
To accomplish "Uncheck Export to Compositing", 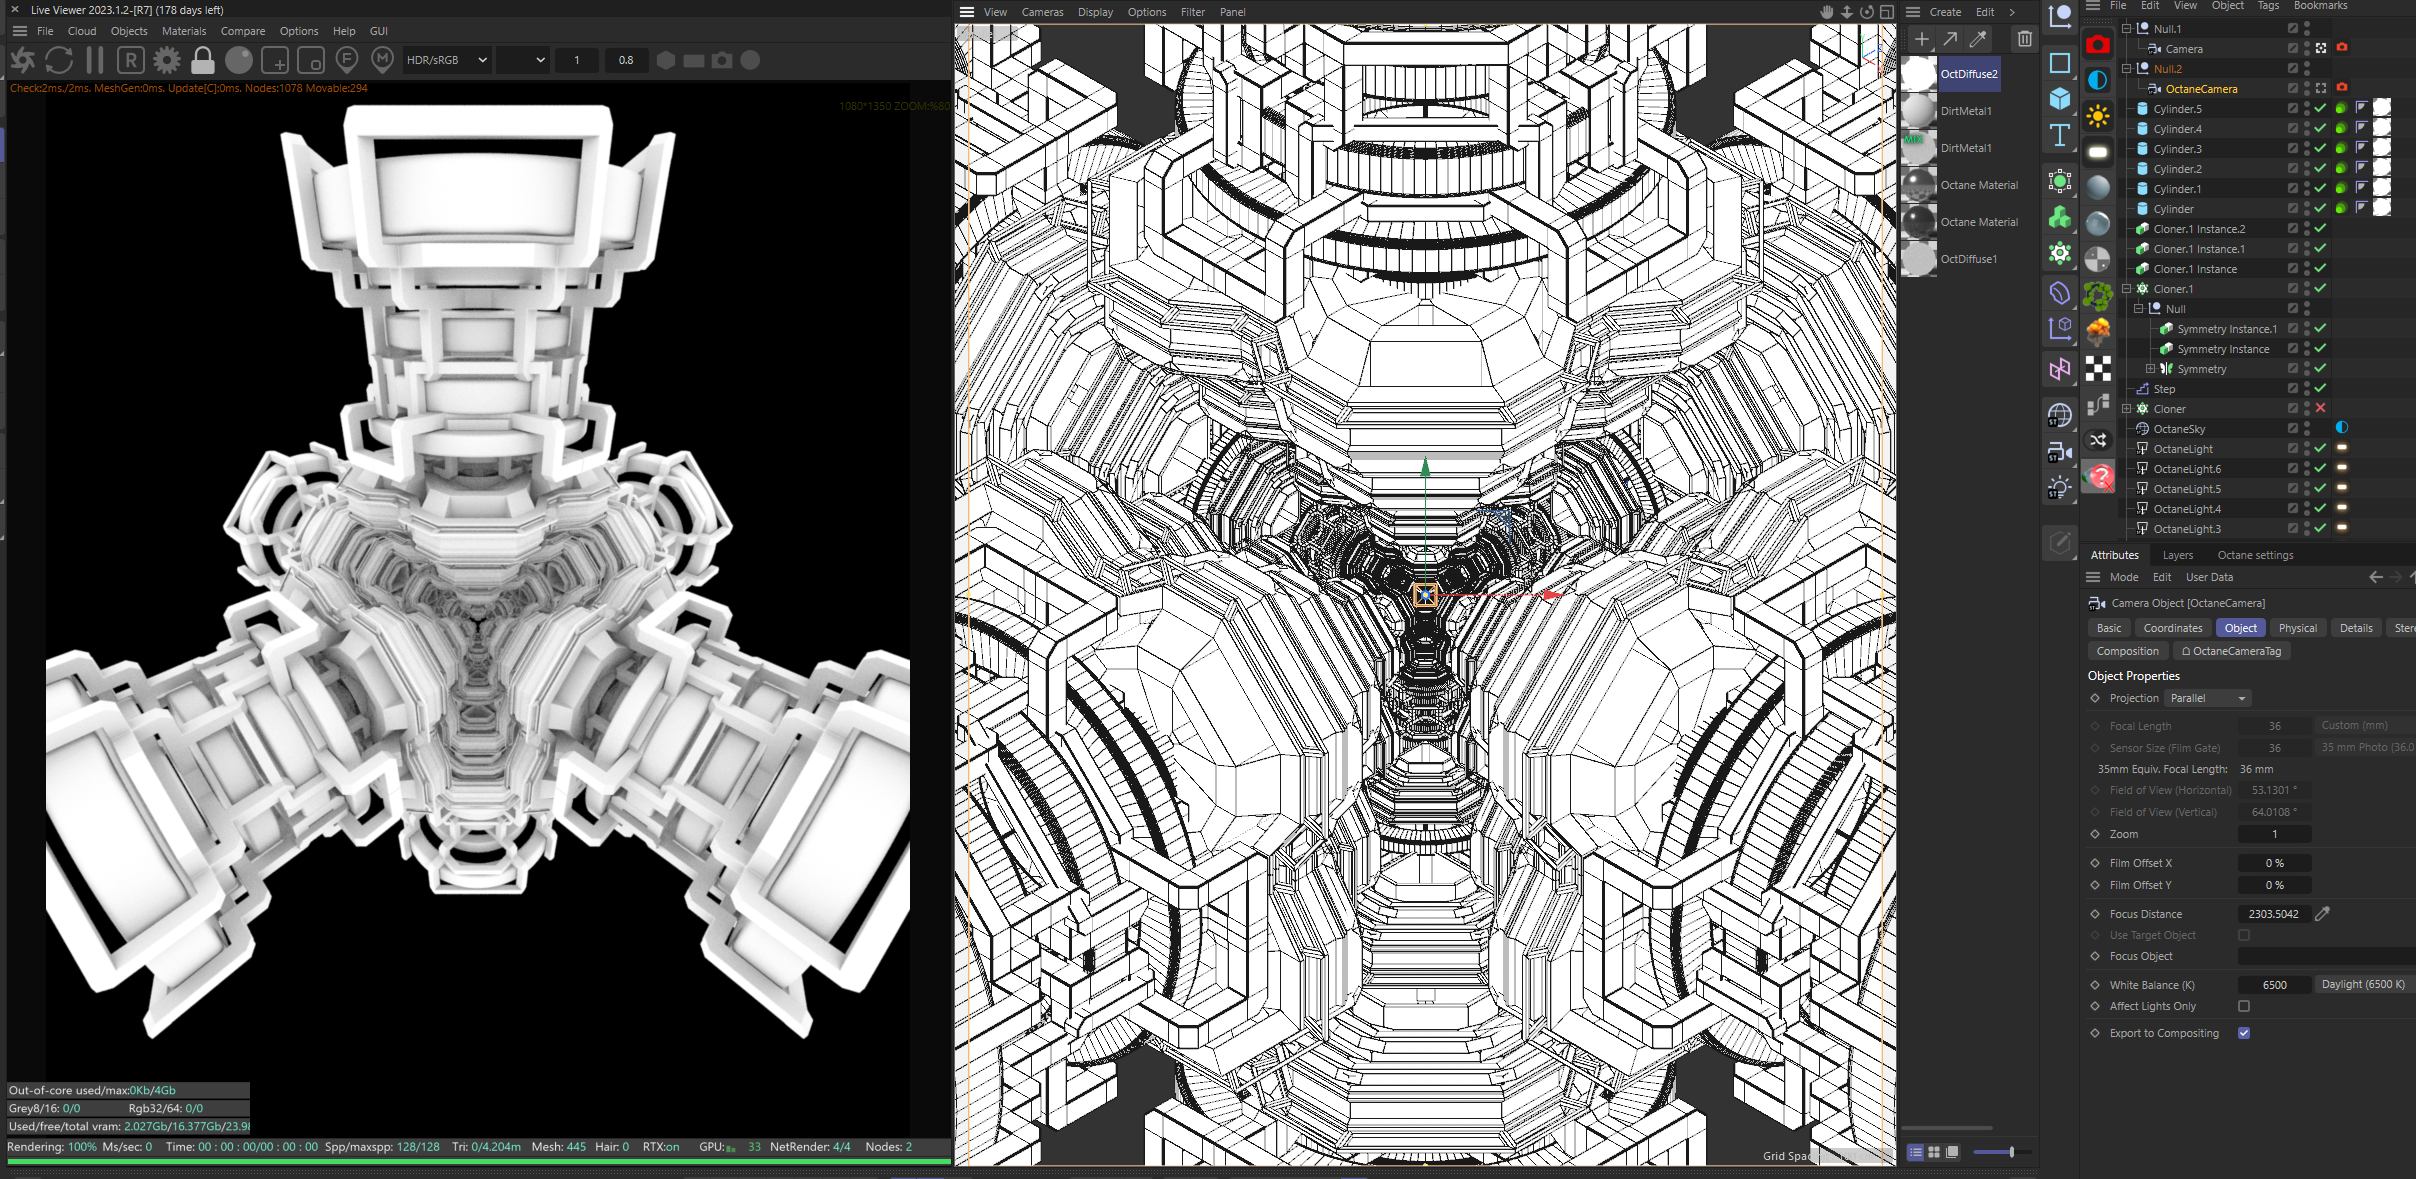I will 2244,1033.
